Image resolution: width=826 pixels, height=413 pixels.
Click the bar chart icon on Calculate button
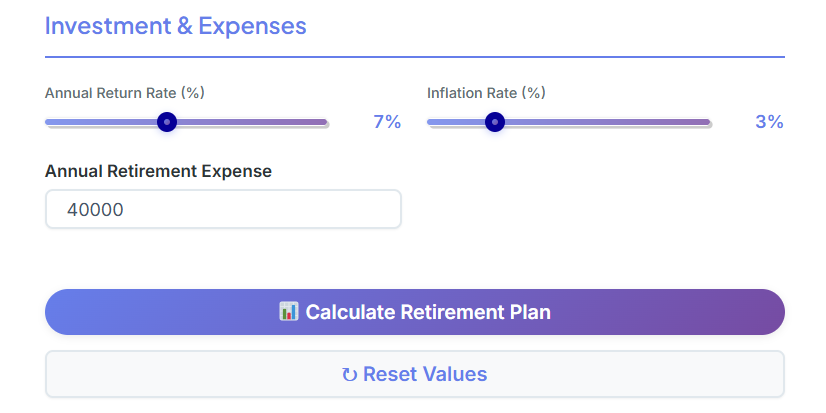coord(289,312)
